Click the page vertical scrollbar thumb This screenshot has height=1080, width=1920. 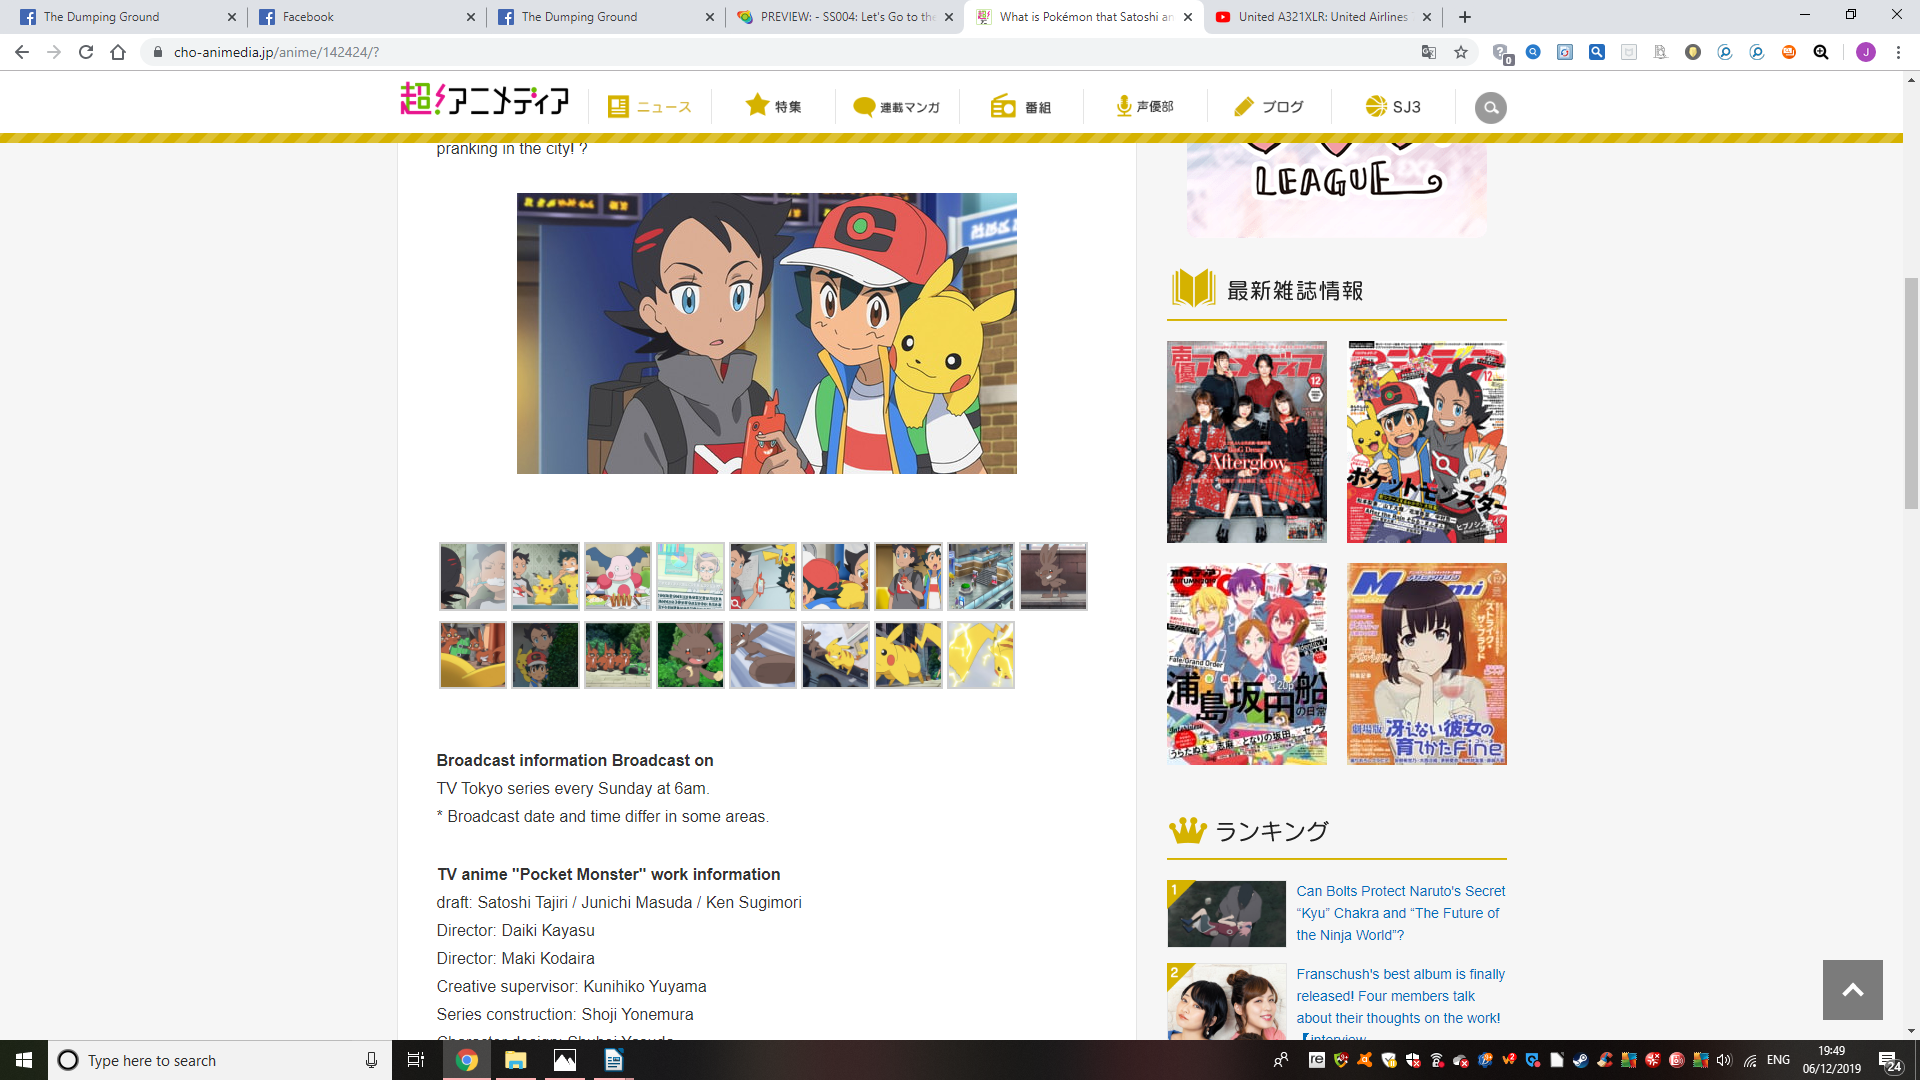point(1911,394)
